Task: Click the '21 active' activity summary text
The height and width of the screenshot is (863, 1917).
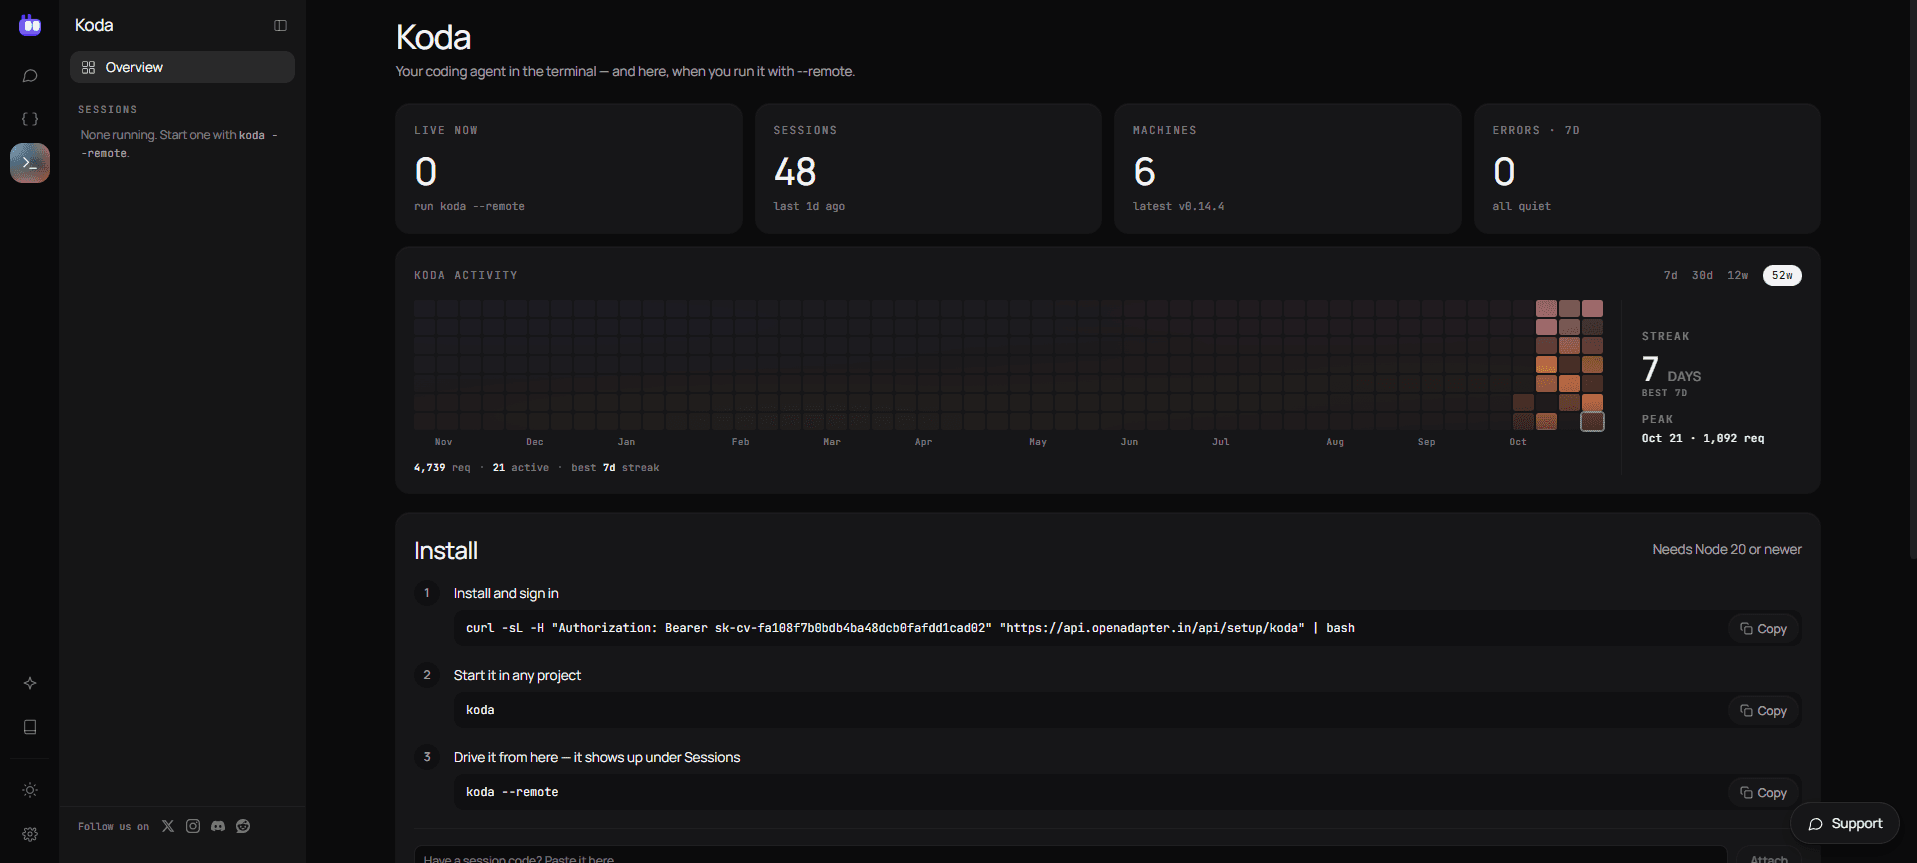Action: [521, 467]
